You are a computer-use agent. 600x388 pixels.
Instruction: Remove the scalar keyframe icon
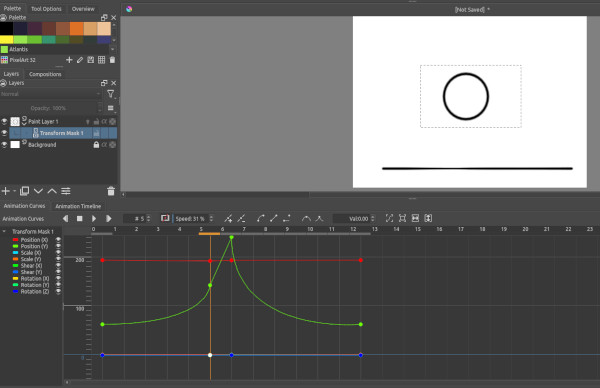click(241, 218)
